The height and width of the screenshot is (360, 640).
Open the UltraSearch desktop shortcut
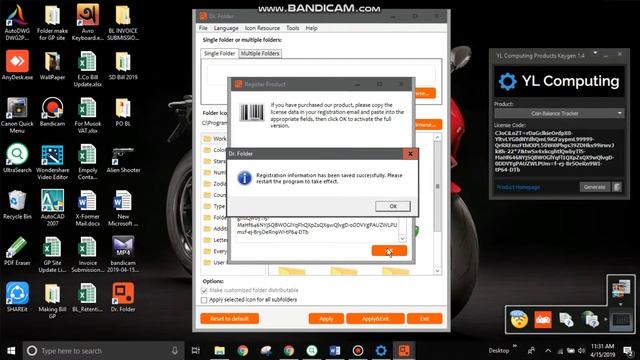click(x=17, y=158)
